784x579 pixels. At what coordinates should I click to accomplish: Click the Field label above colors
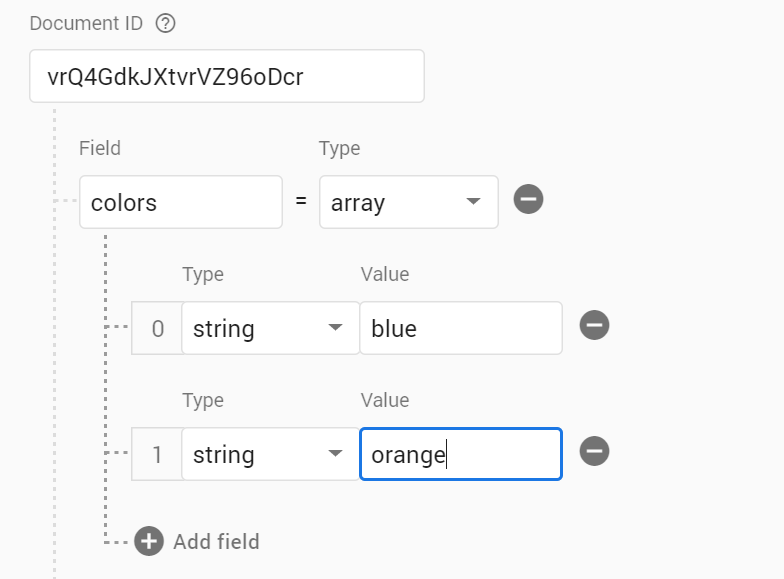pos(100,148)
